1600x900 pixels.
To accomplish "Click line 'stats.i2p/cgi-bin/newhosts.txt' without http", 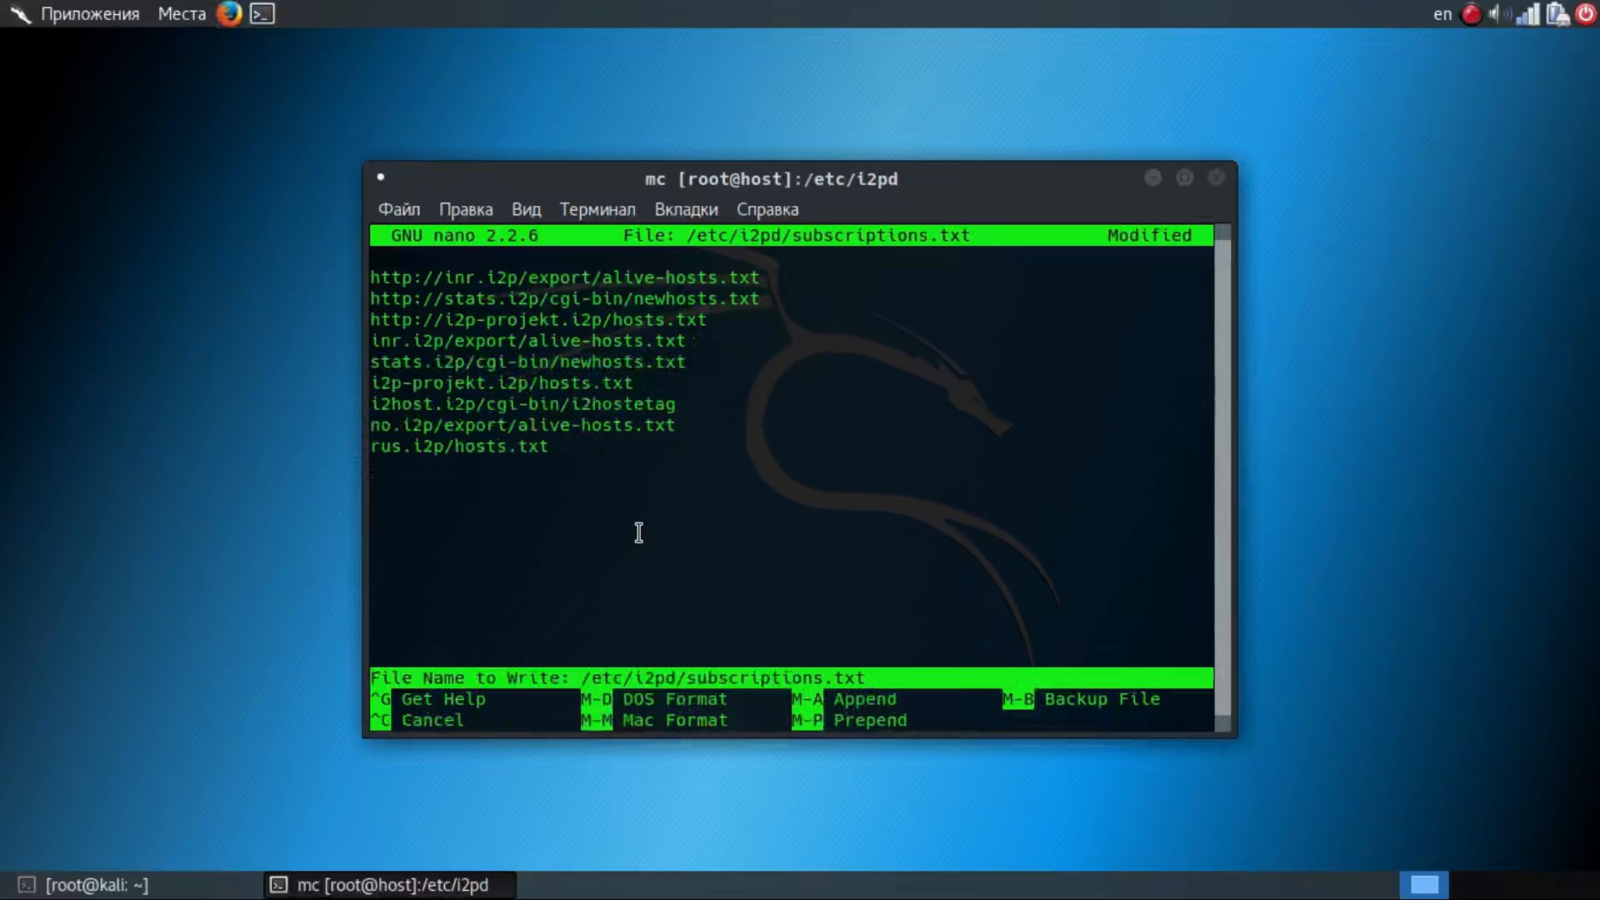I will click(x=528, y=362).
